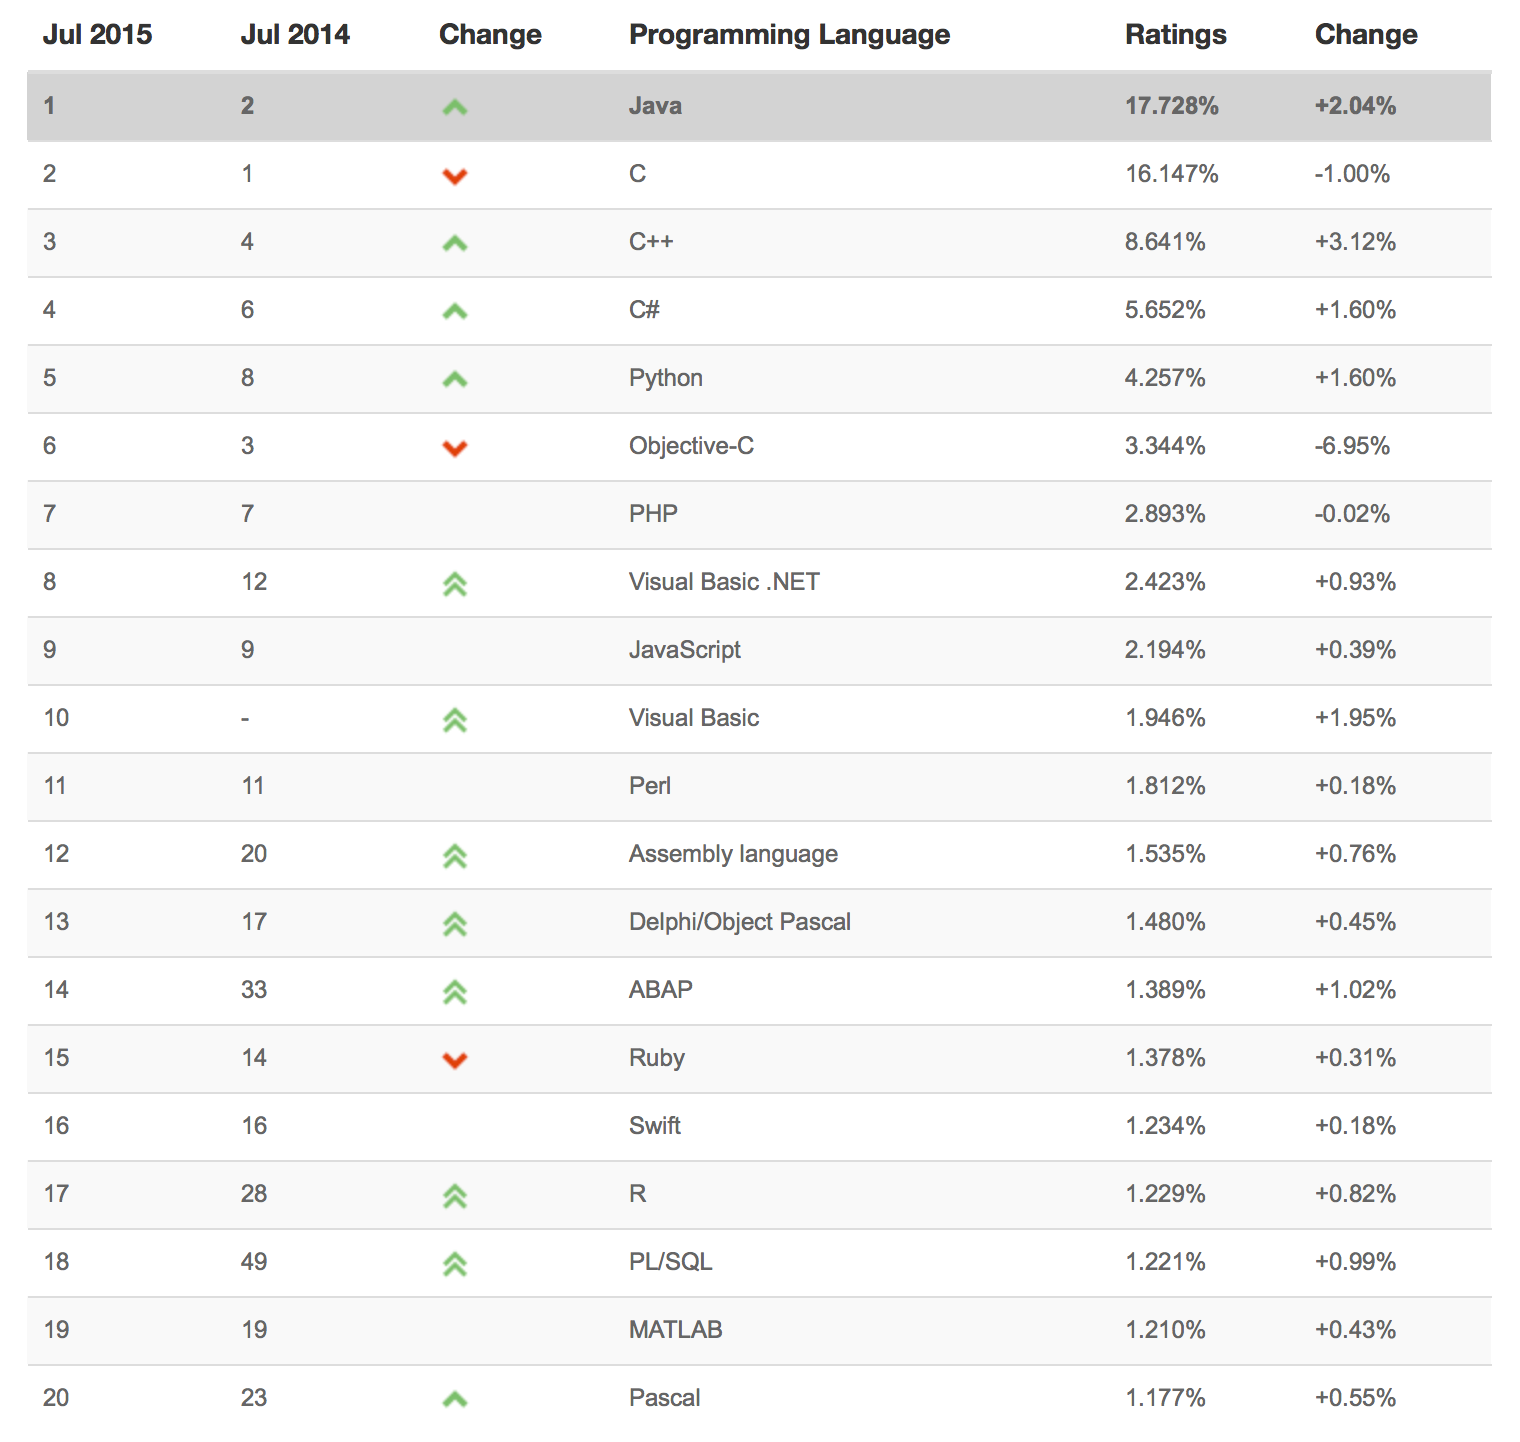Click the red down arrow beside C
The width and height of the screenshot is (1520, 1442).
(x=455, y=176)
